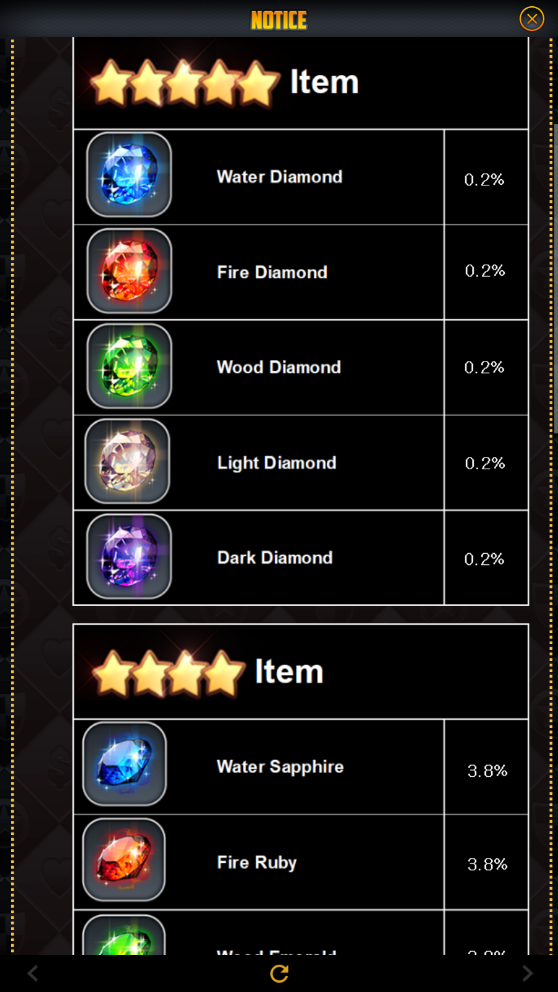The height and width of the screenshot is (992, 558).
Task: Click the Light Diamond label text
Action: (x=277, y=462)
